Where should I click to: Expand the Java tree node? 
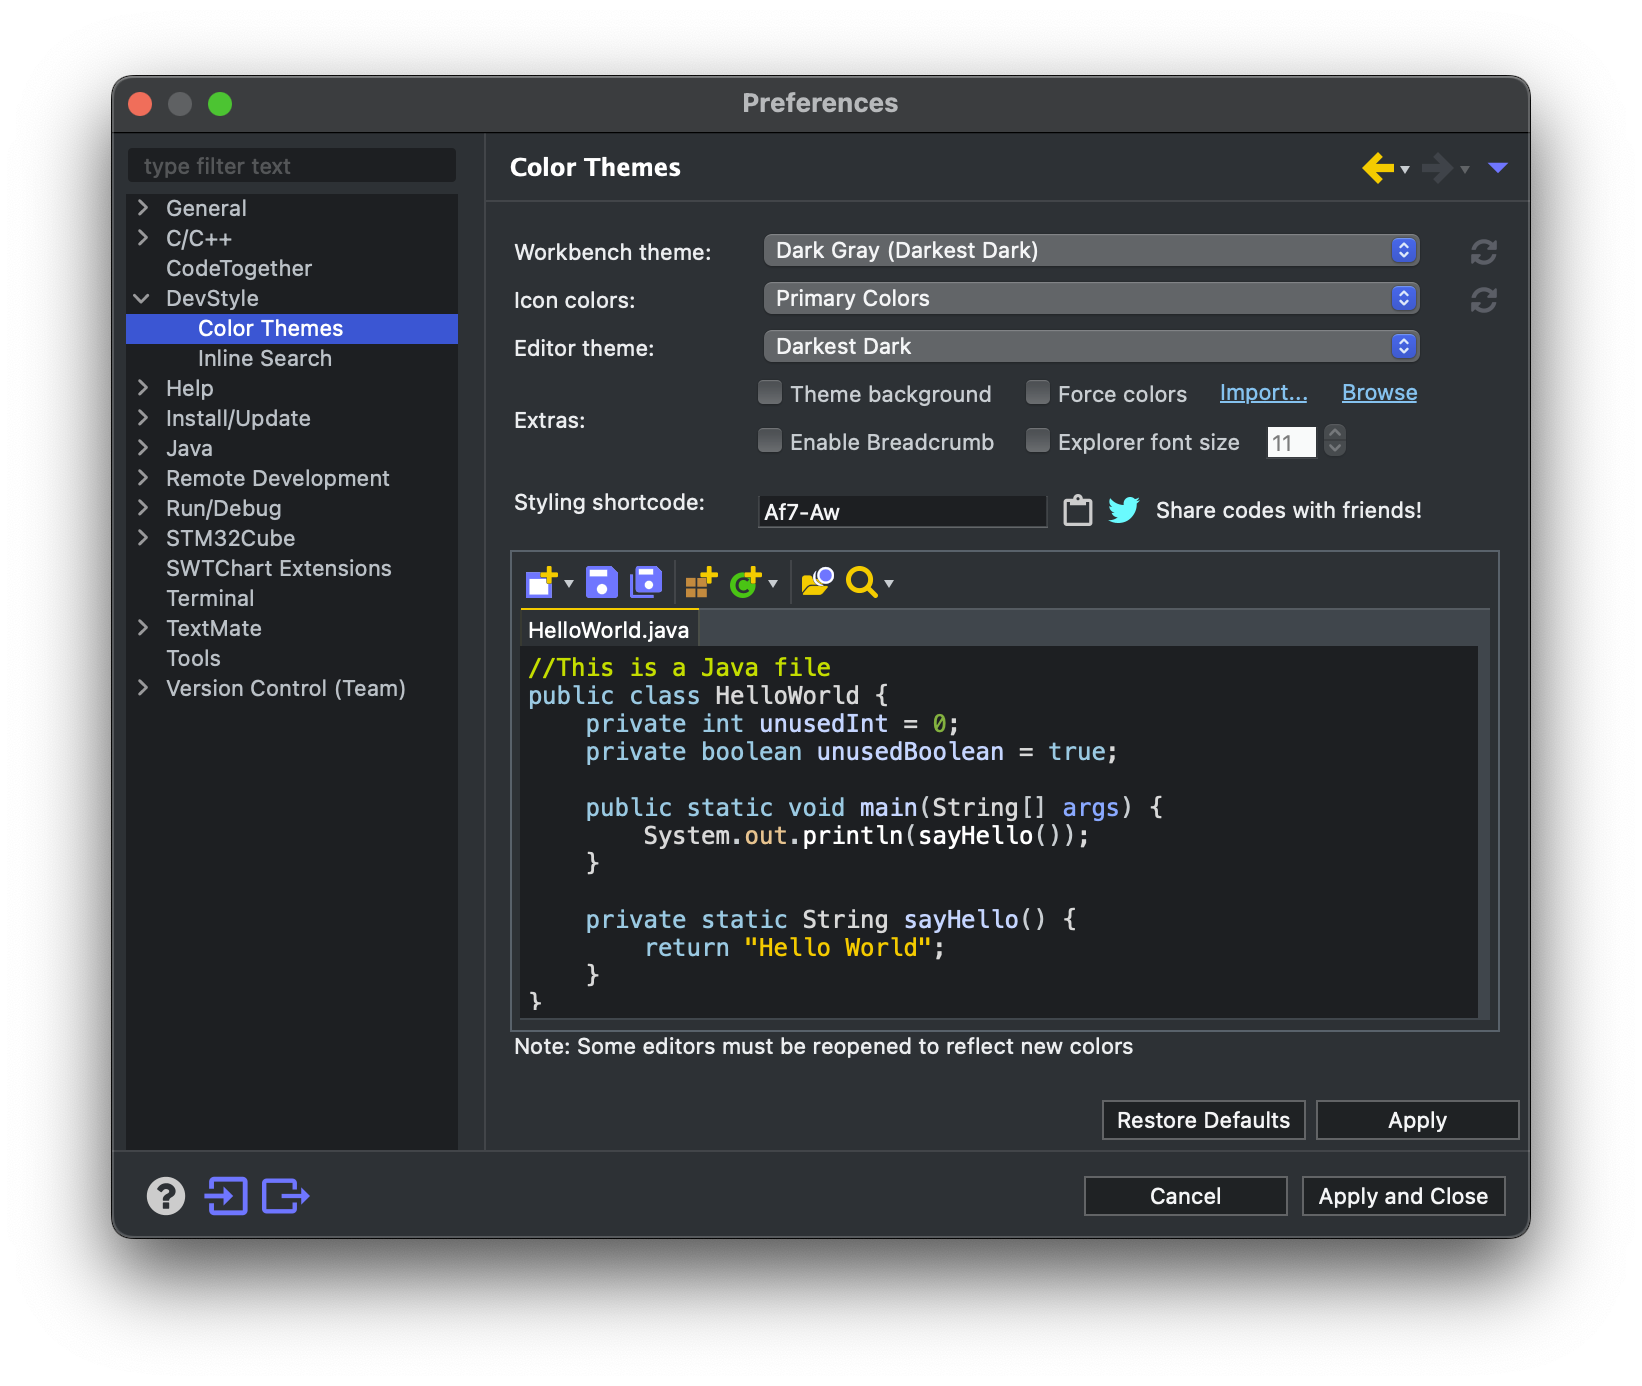[x=143, y=447]
